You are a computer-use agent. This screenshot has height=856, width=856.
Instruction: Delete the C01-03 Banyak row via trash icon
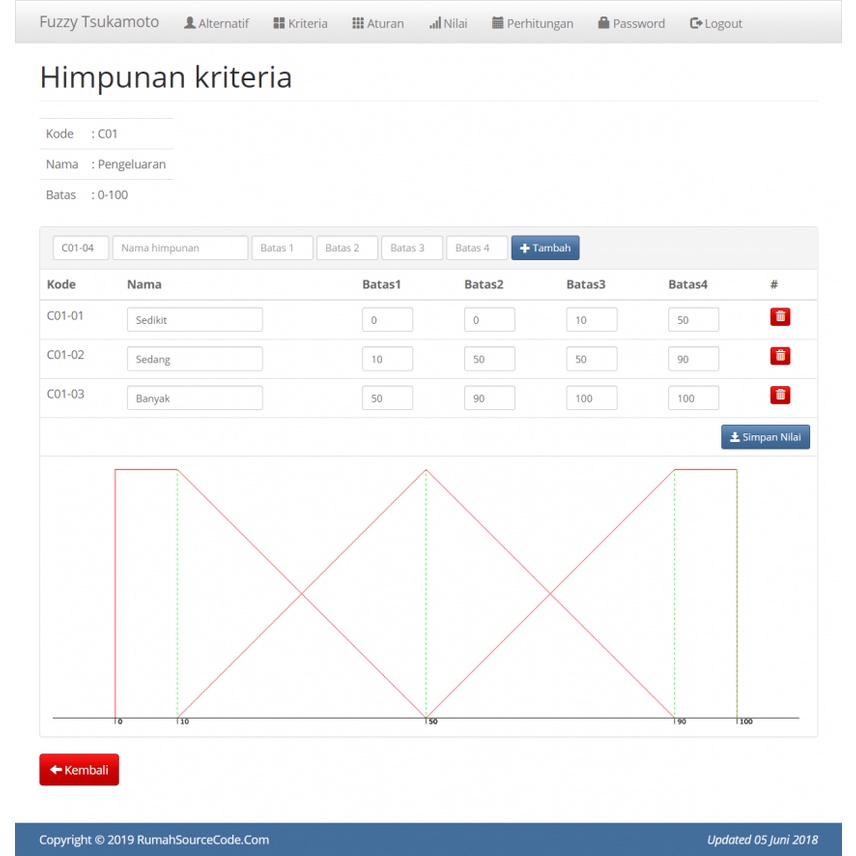point(779,394)
